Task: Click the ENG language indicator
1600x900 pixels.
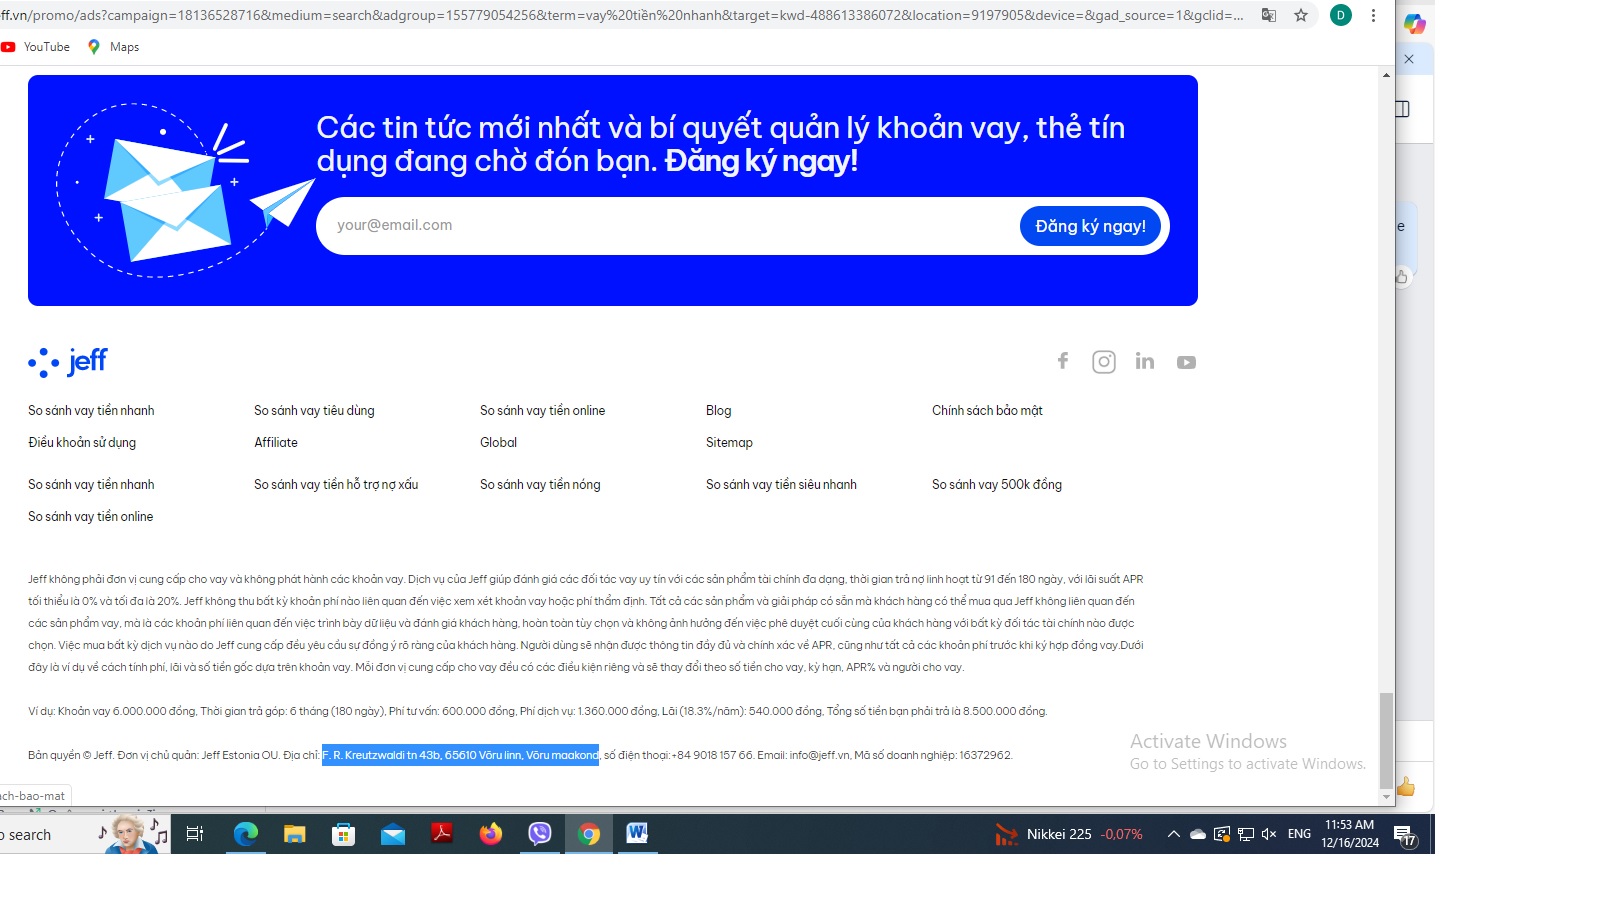Action: [1299, 834]
